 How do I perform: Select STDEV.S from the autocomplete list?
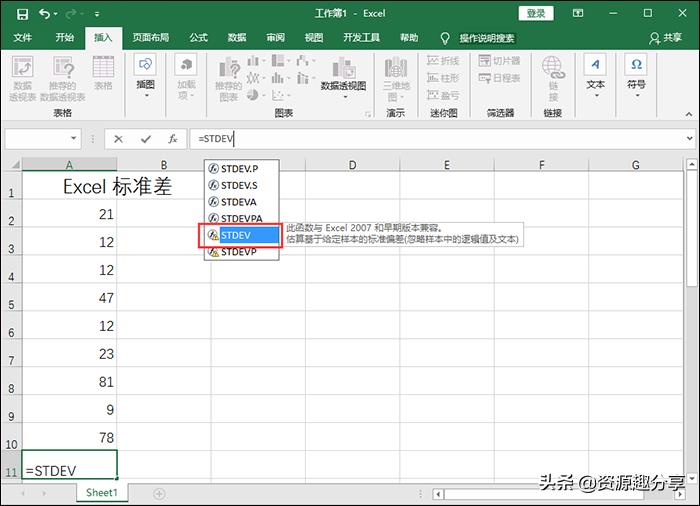pyautogui.click(x=239, y=185)
